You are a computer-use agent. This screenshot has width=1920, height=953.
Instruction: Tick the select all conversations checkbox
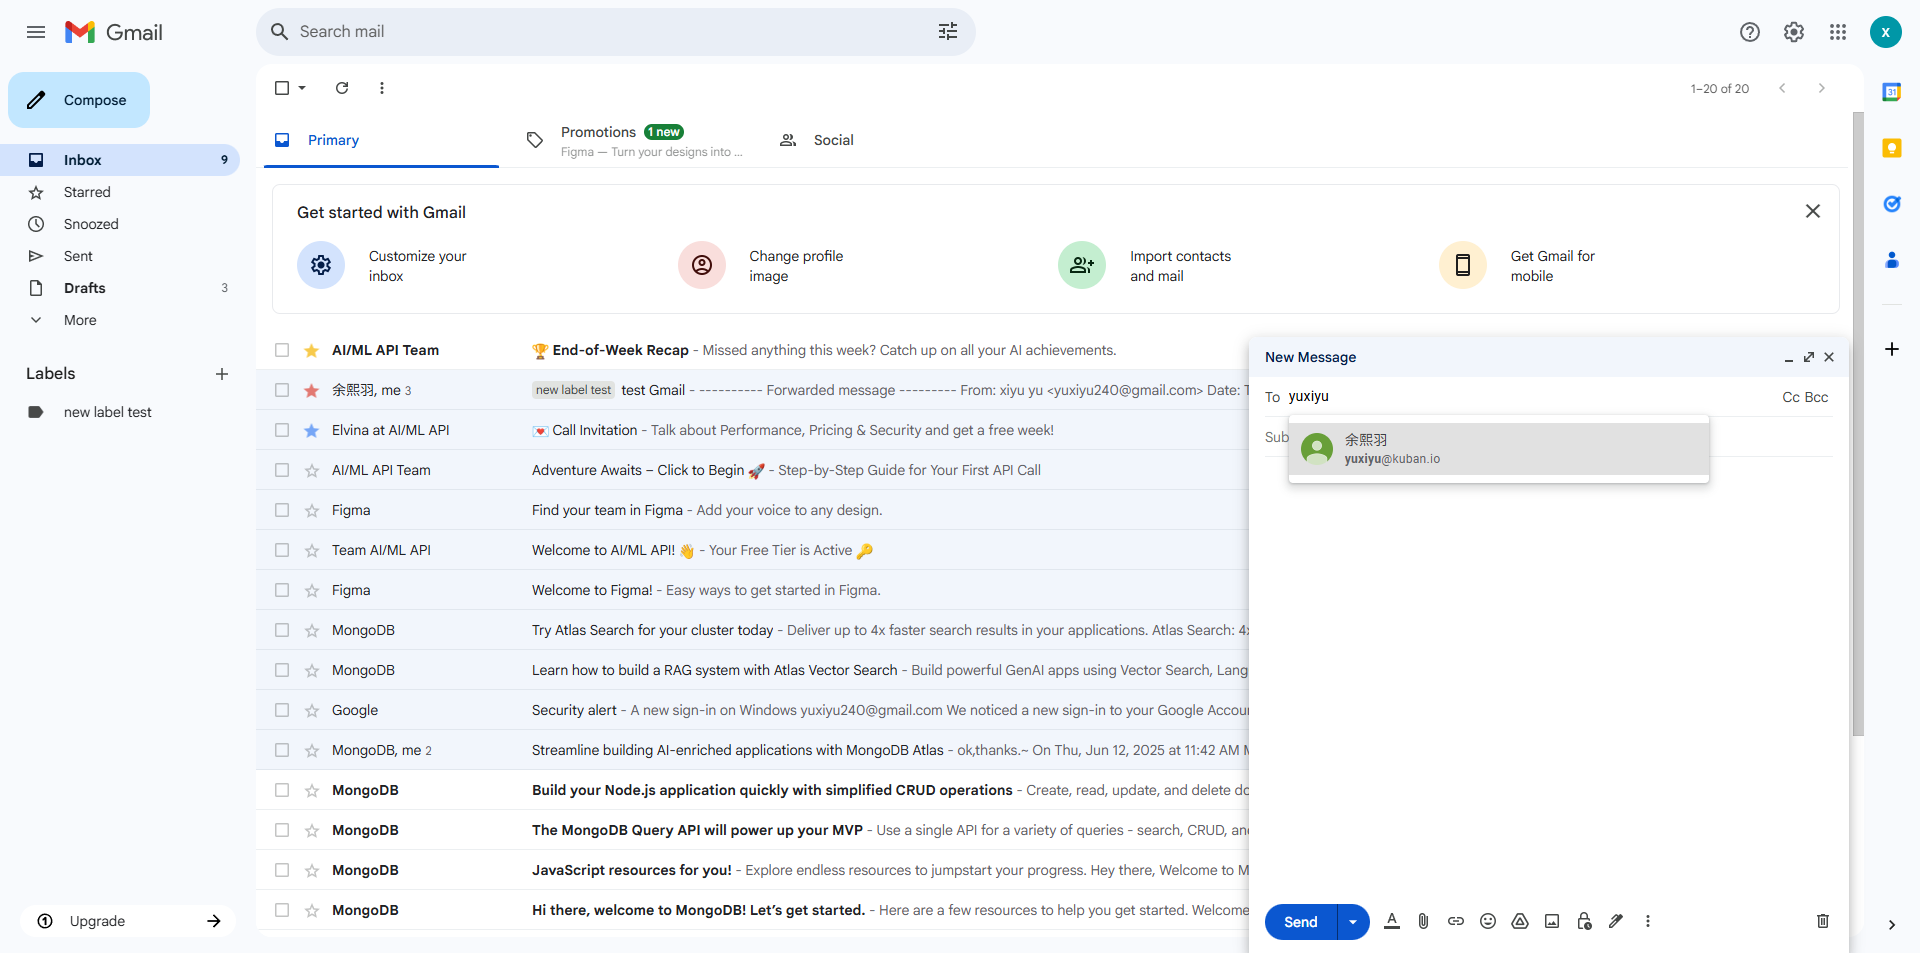[x=282, y=88]
